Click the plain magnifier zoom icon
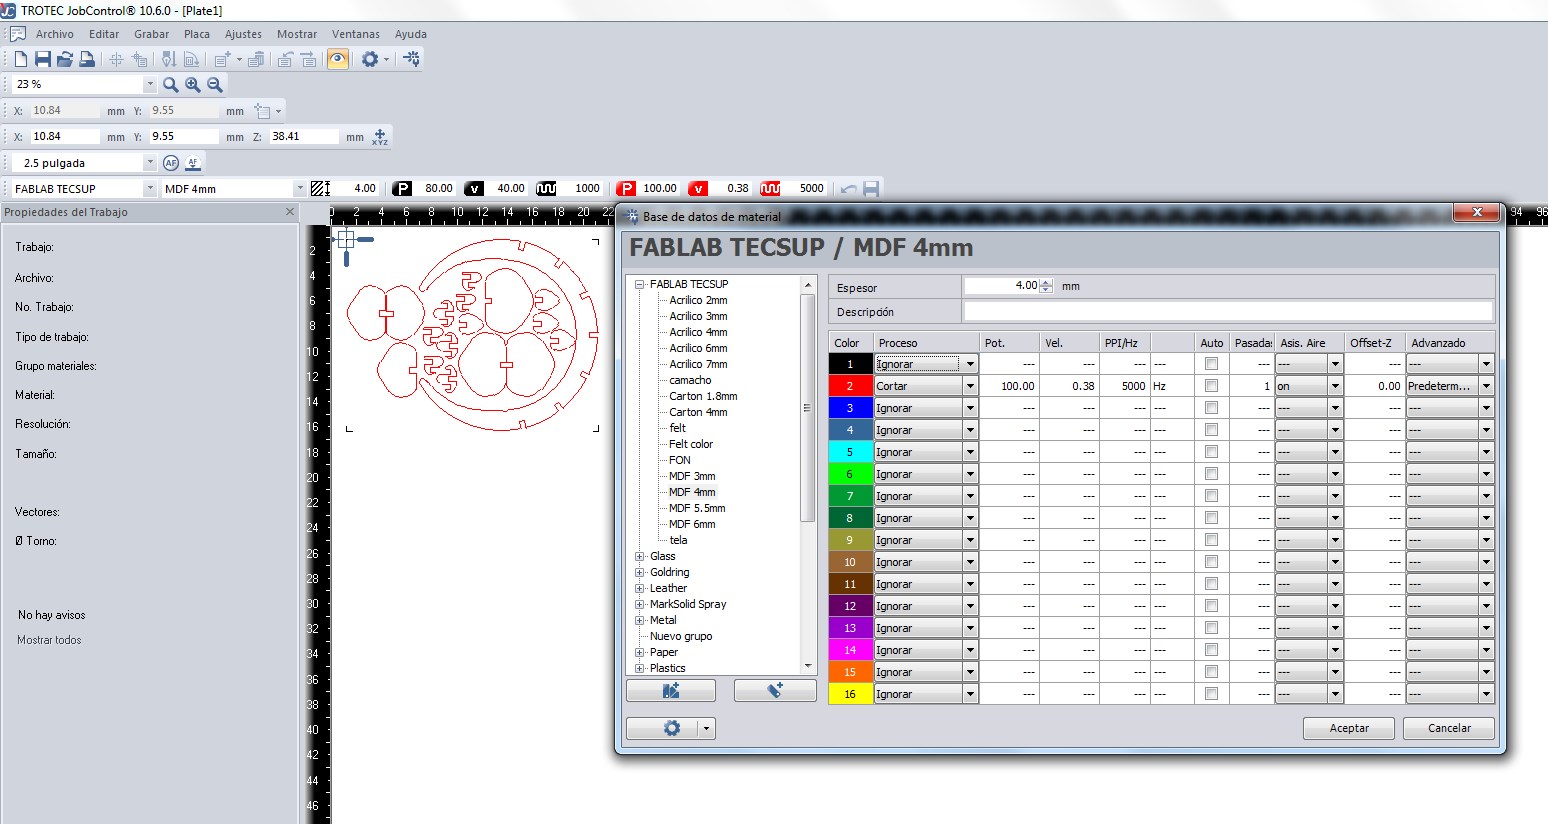This screenshot has height=824, width=1548. tap(171, 85)
